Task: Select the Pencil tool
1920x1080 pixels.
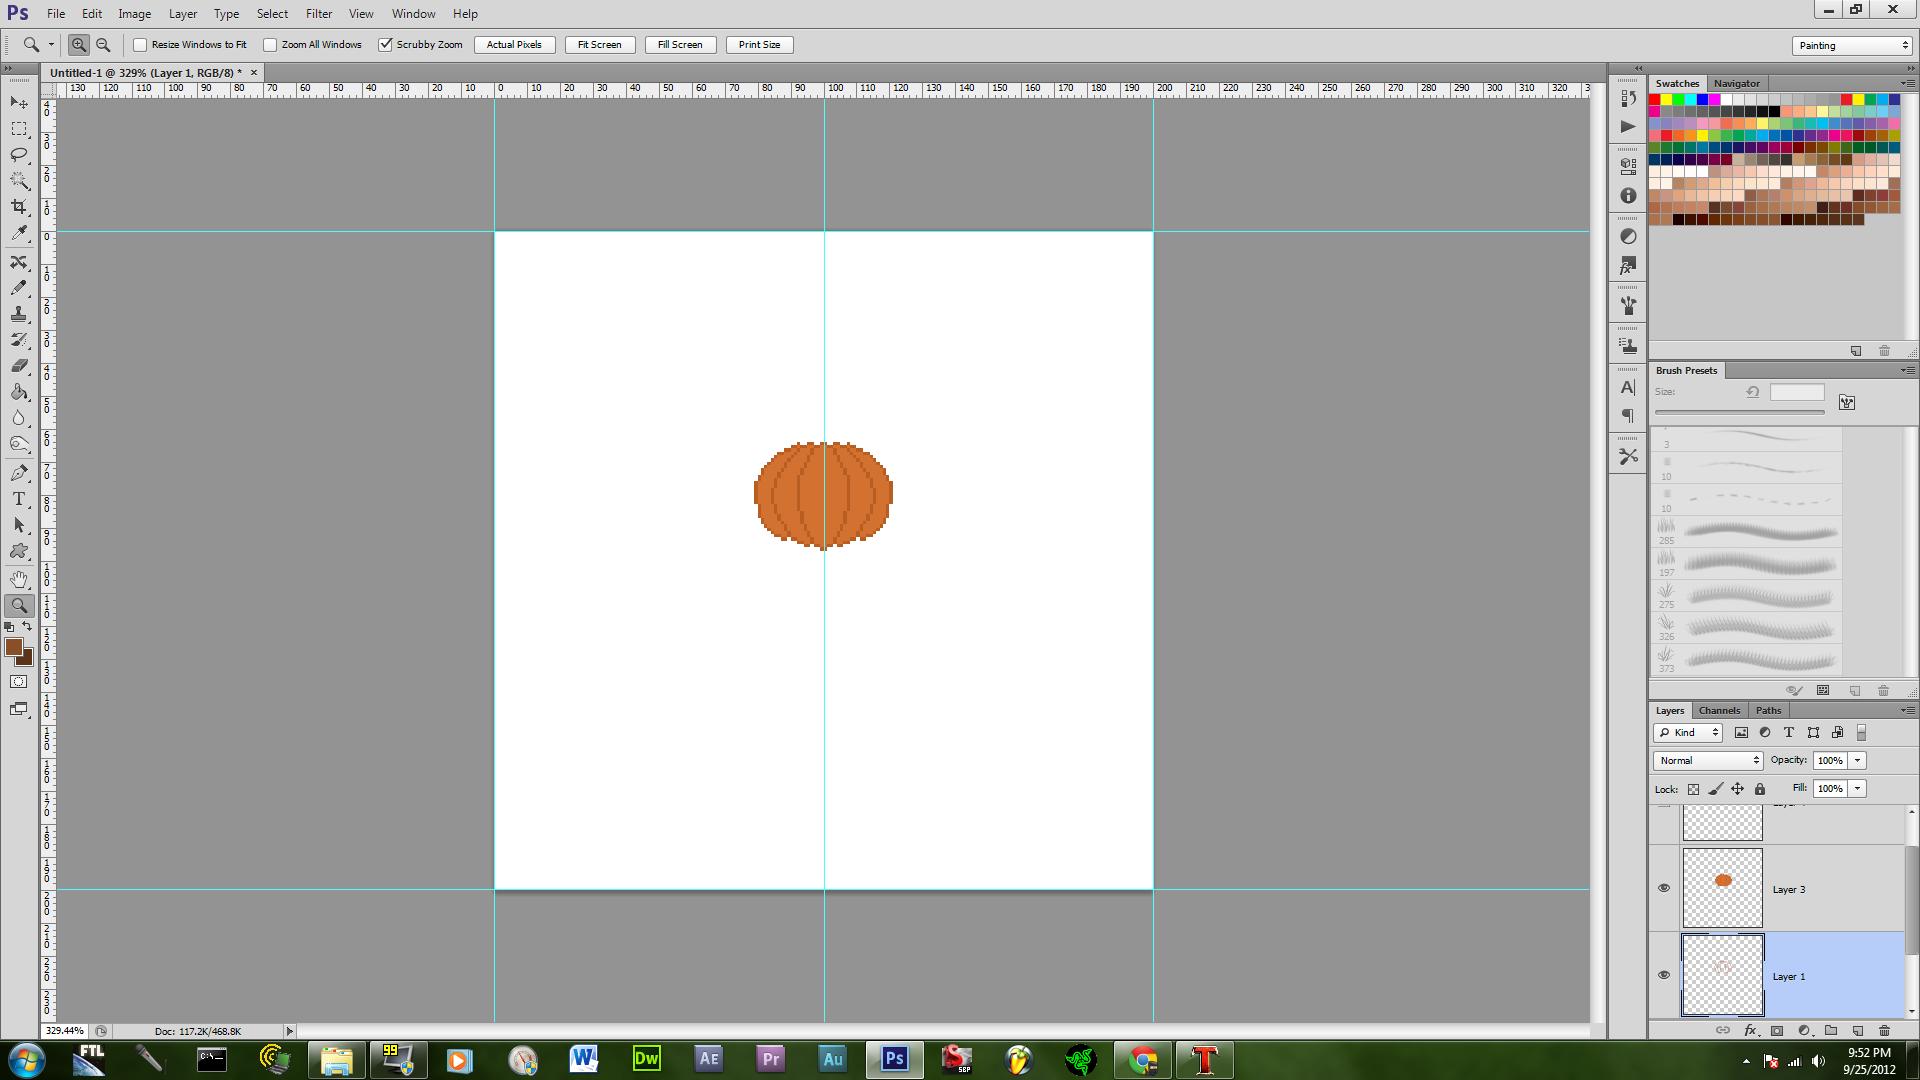Action: coord(19,288)
